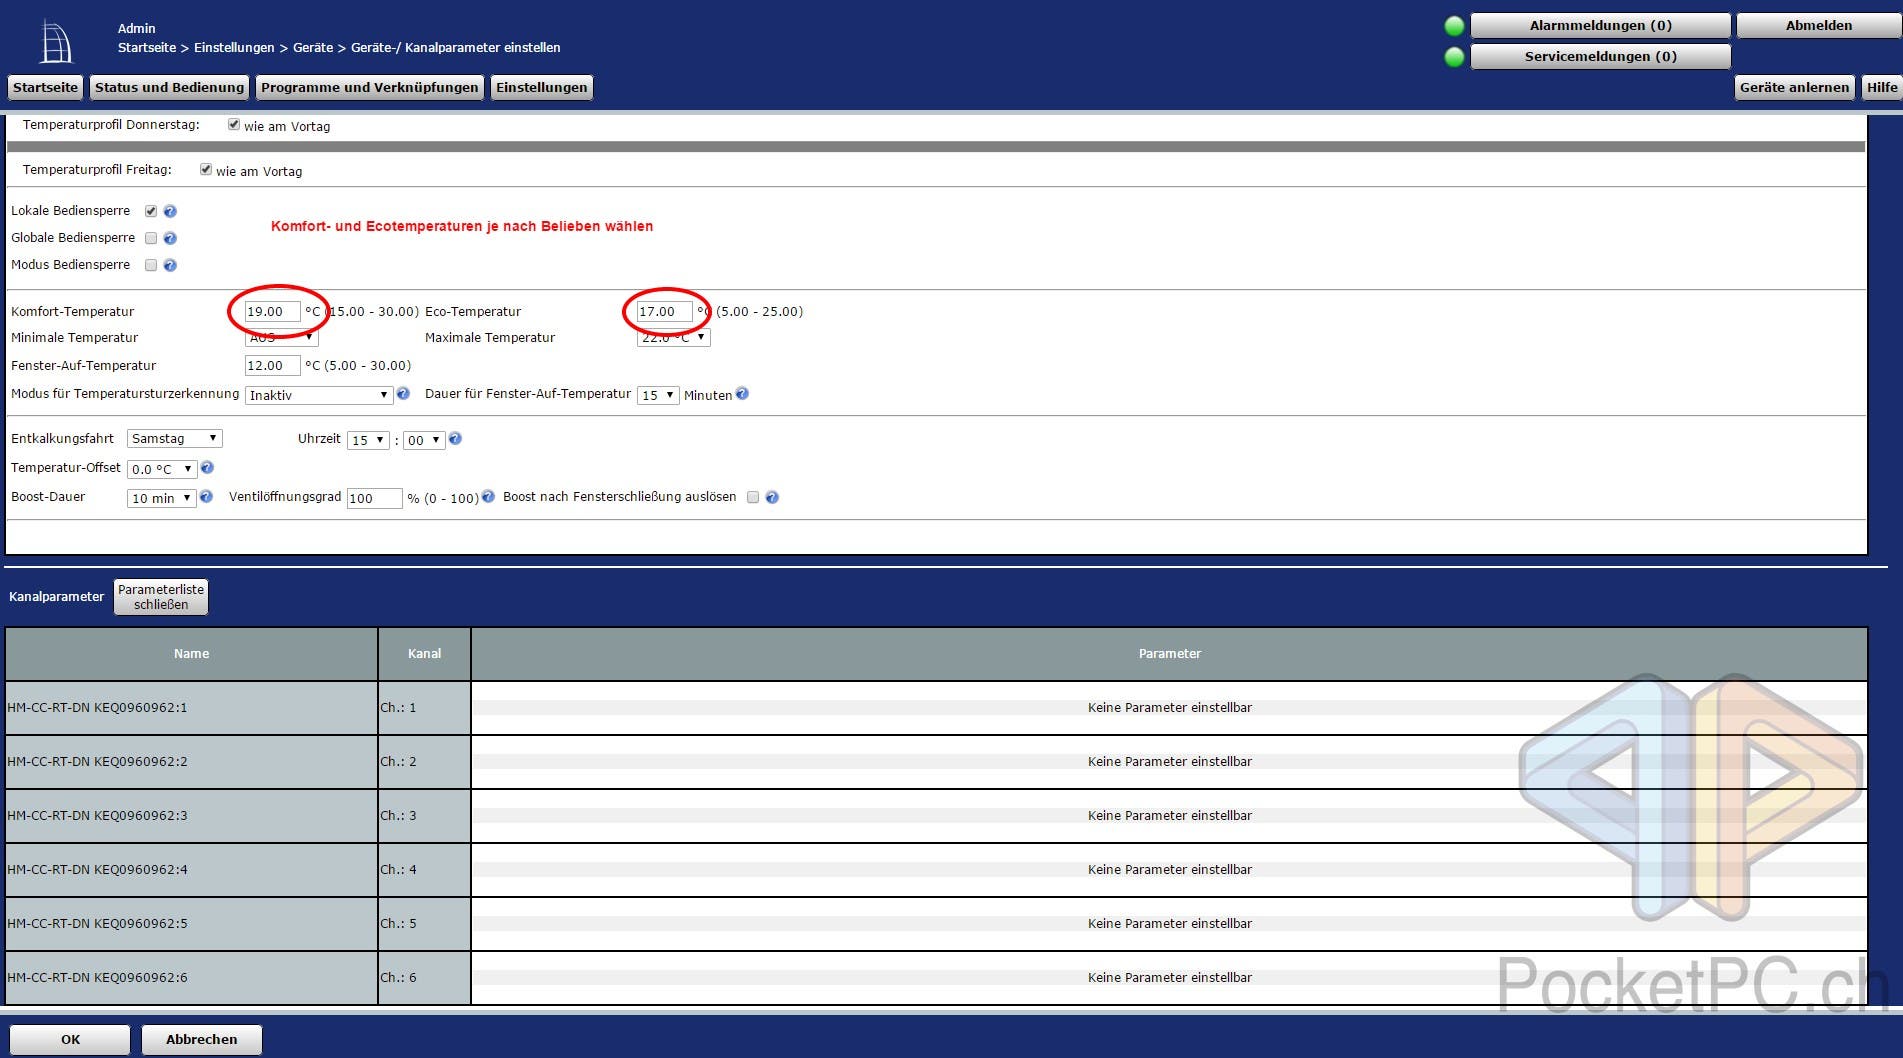1903x1058 pixels.
Task: Open help for Dauer für Fenster-Auf-Temperatur
Action: 742,394
